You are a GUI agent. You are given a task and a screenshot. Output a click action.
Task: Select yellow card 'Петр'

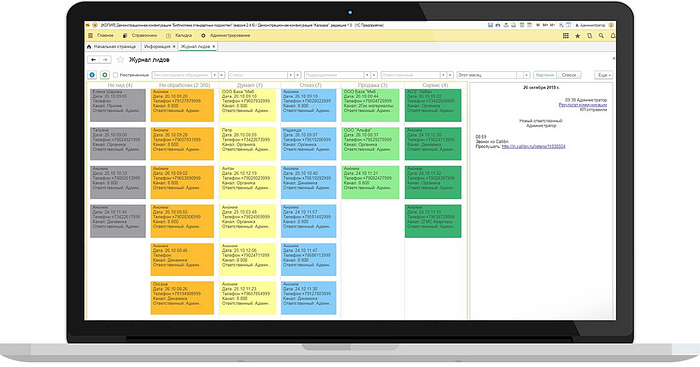(x=248, y=144)
